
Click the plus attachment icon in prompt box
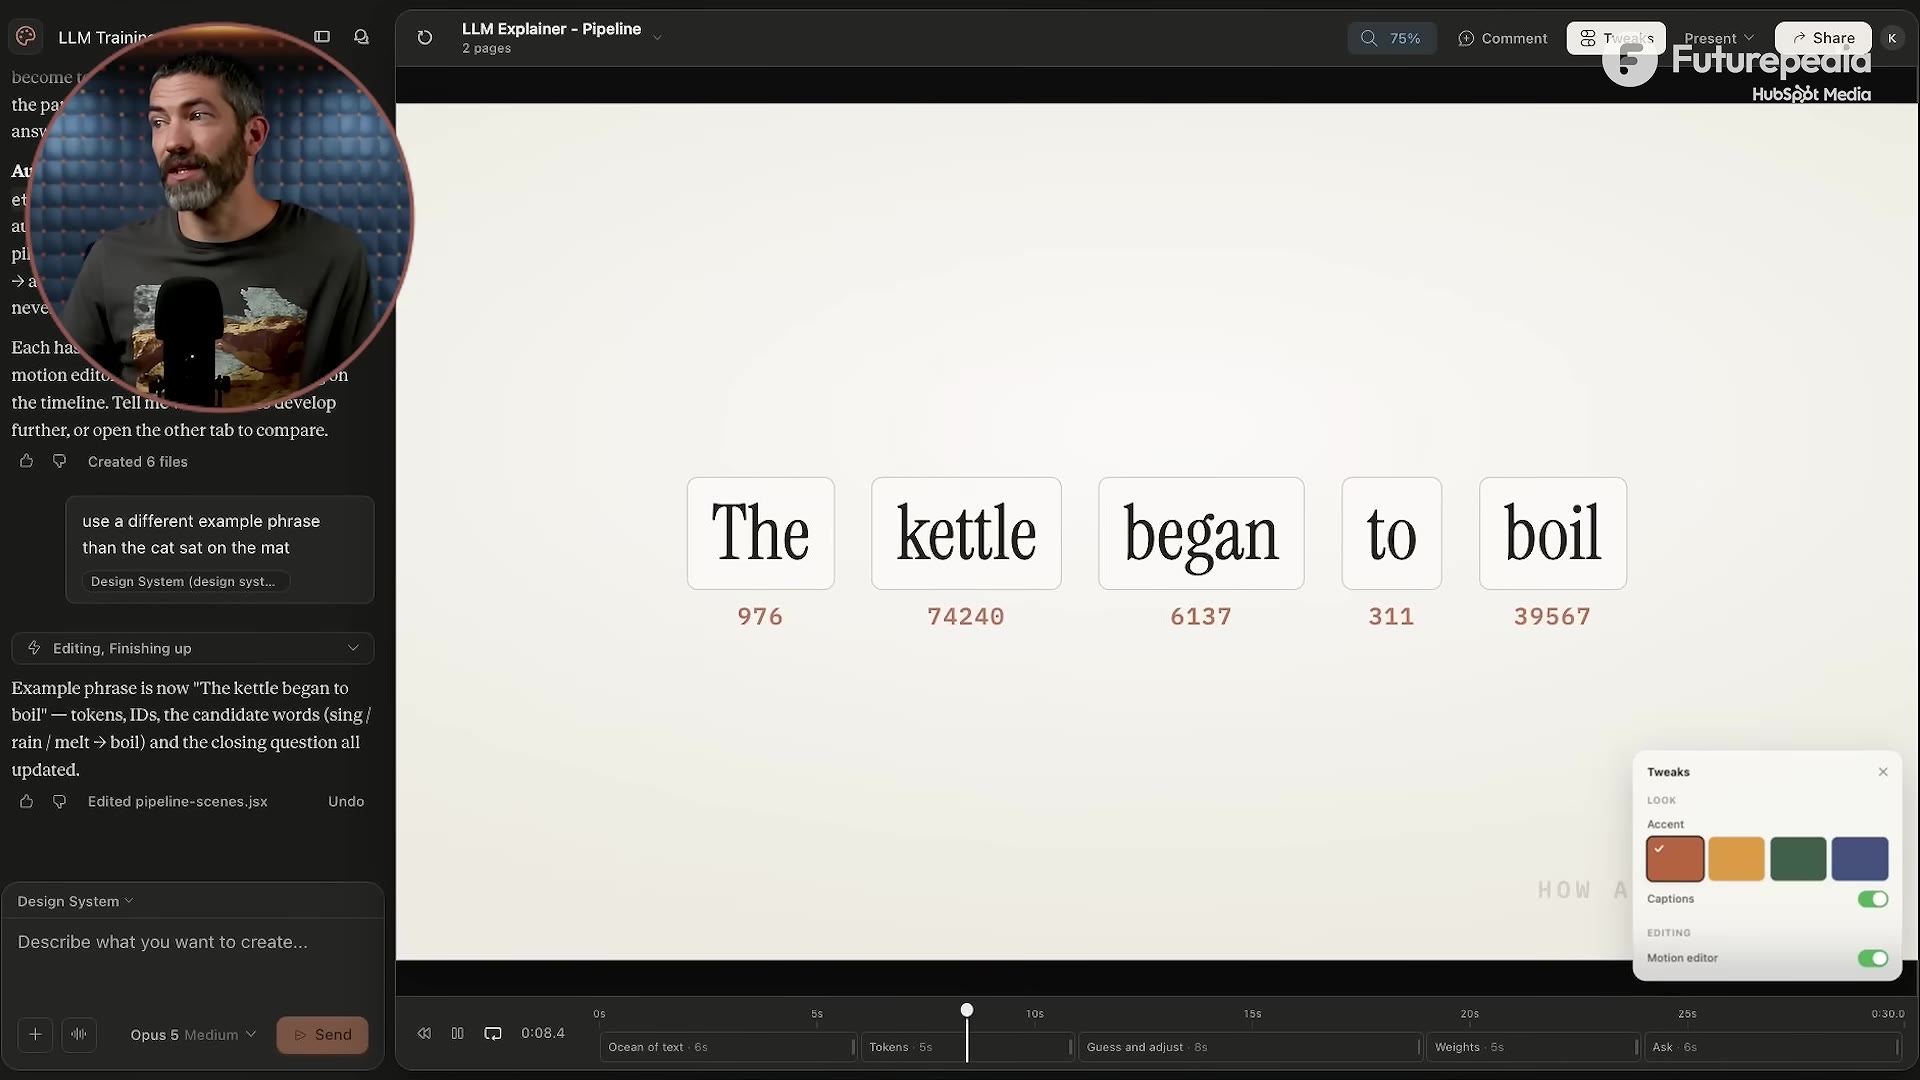pos(35,1034)
